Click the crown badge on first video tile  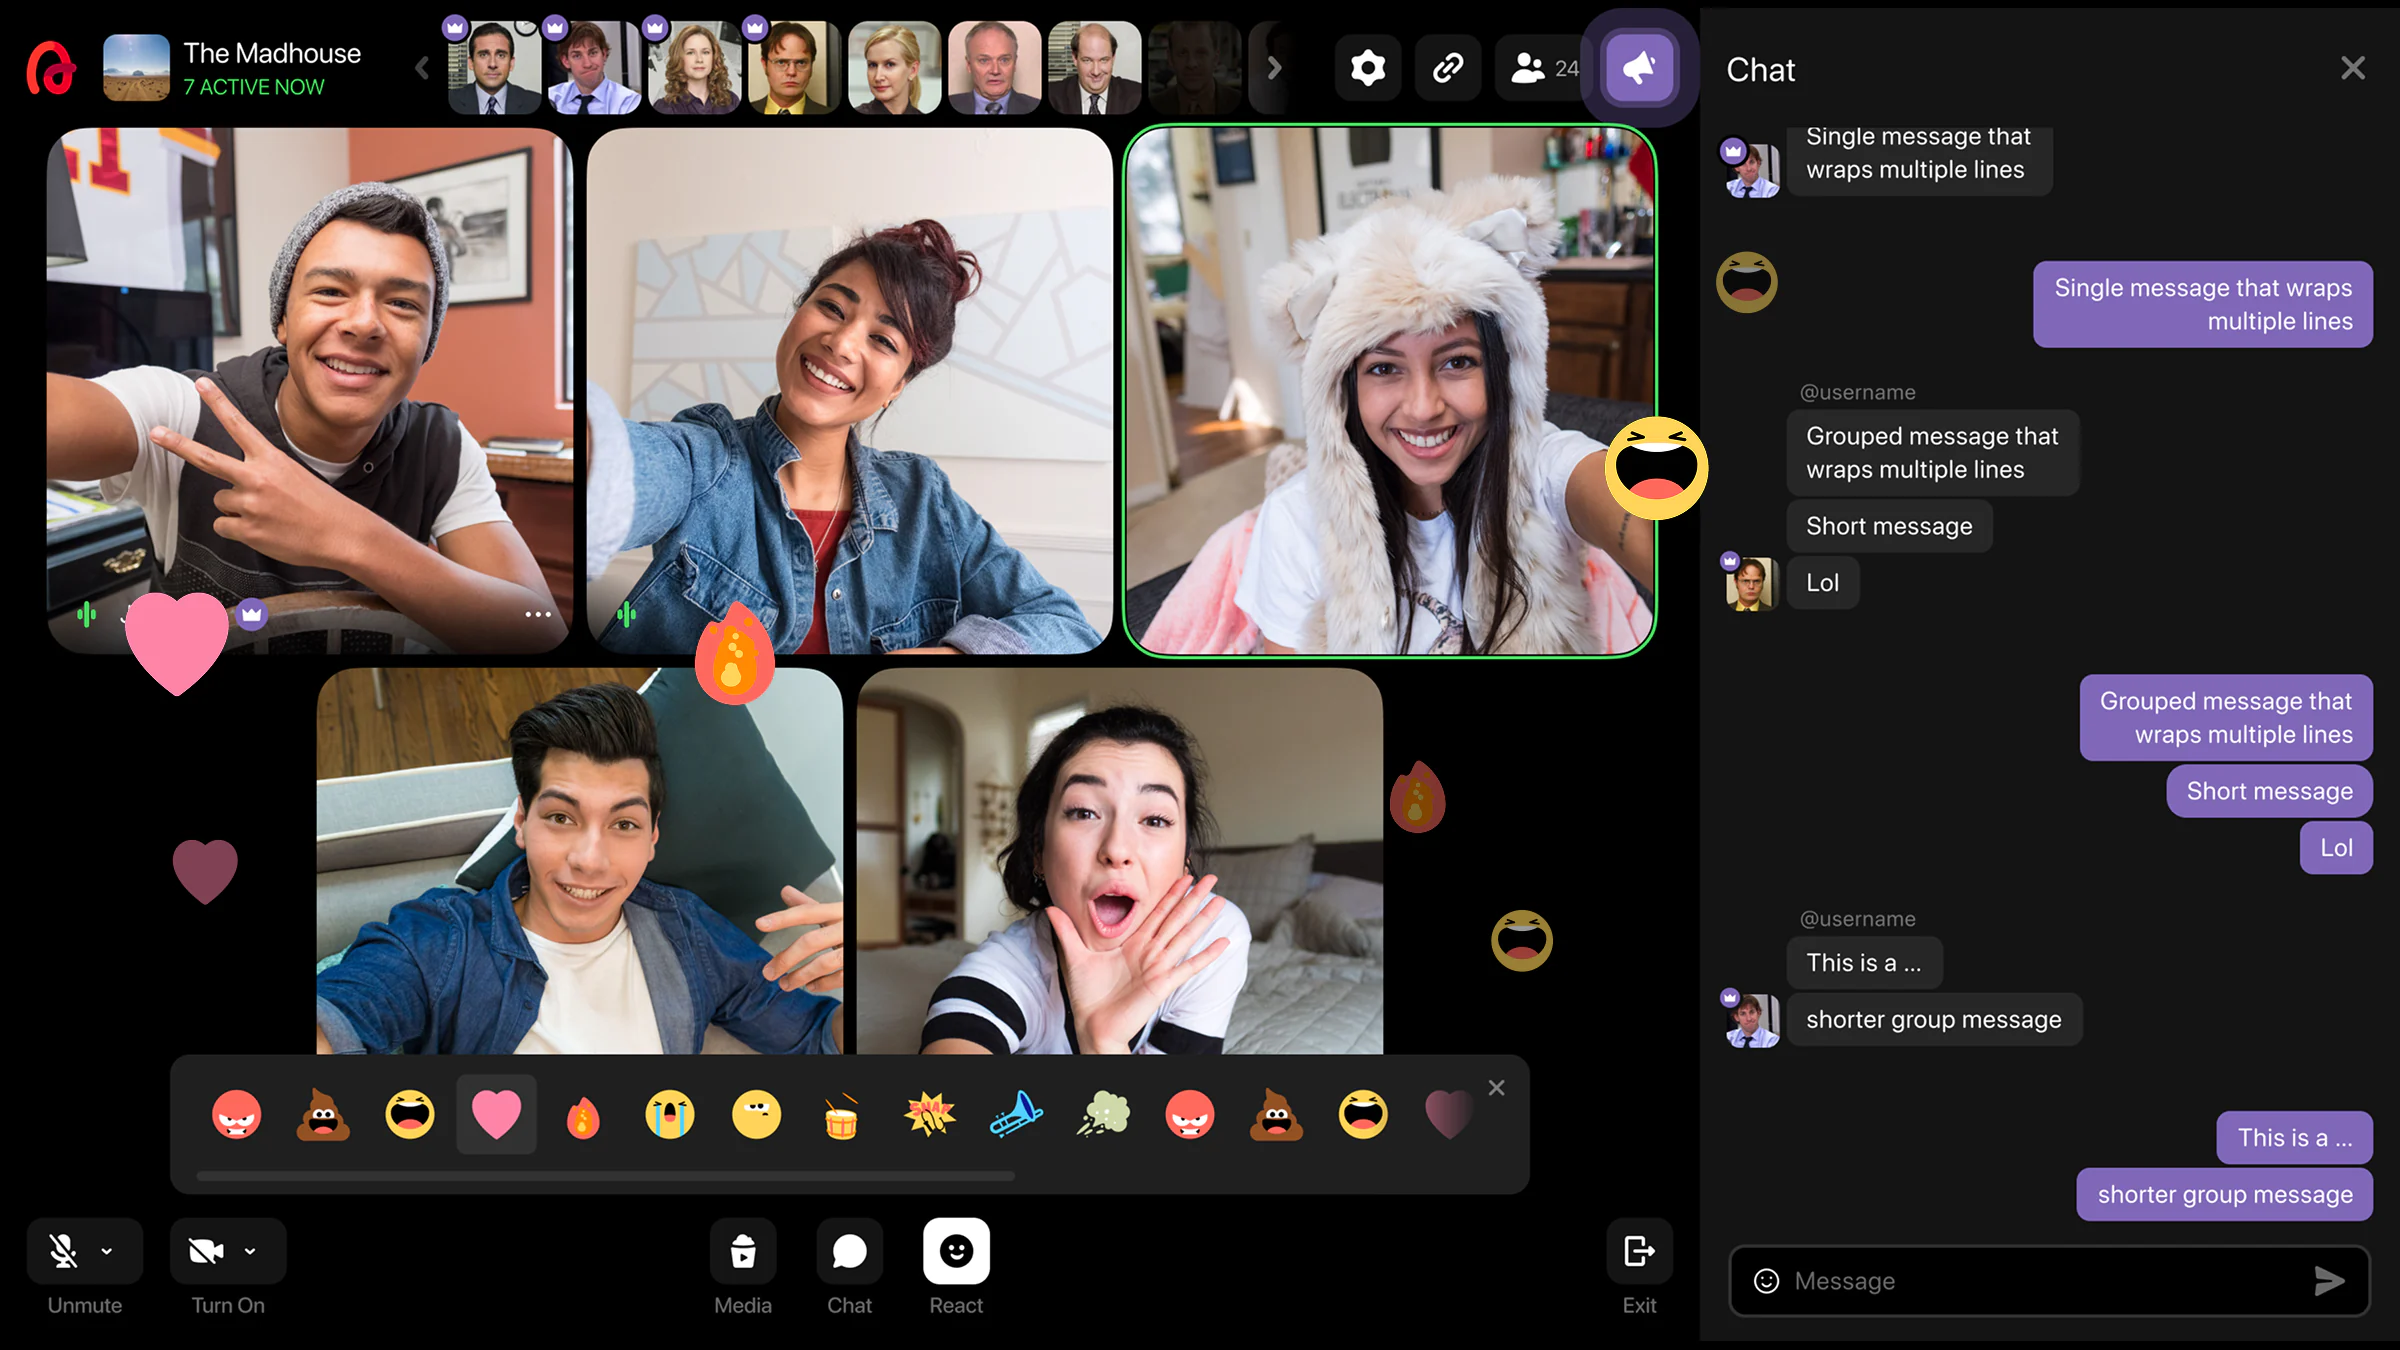click(x=252, y=614)
